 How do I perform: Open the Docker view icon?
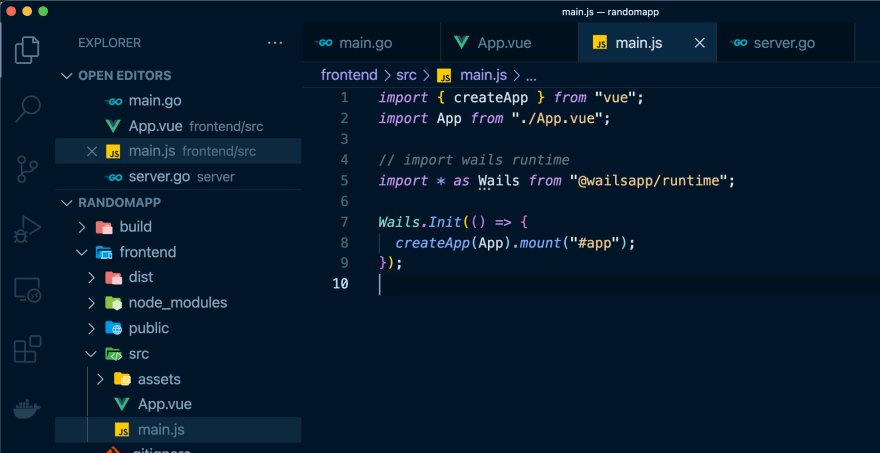[x=27, y=409]
